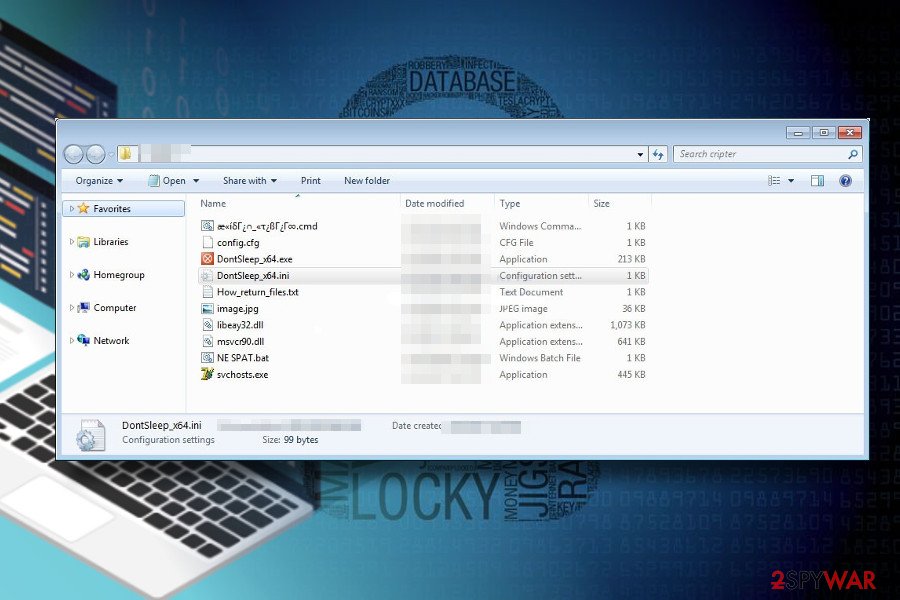Click the svchosts.exe file icon
The height and width of the screenshot is (600, 900).
[207, 374]
